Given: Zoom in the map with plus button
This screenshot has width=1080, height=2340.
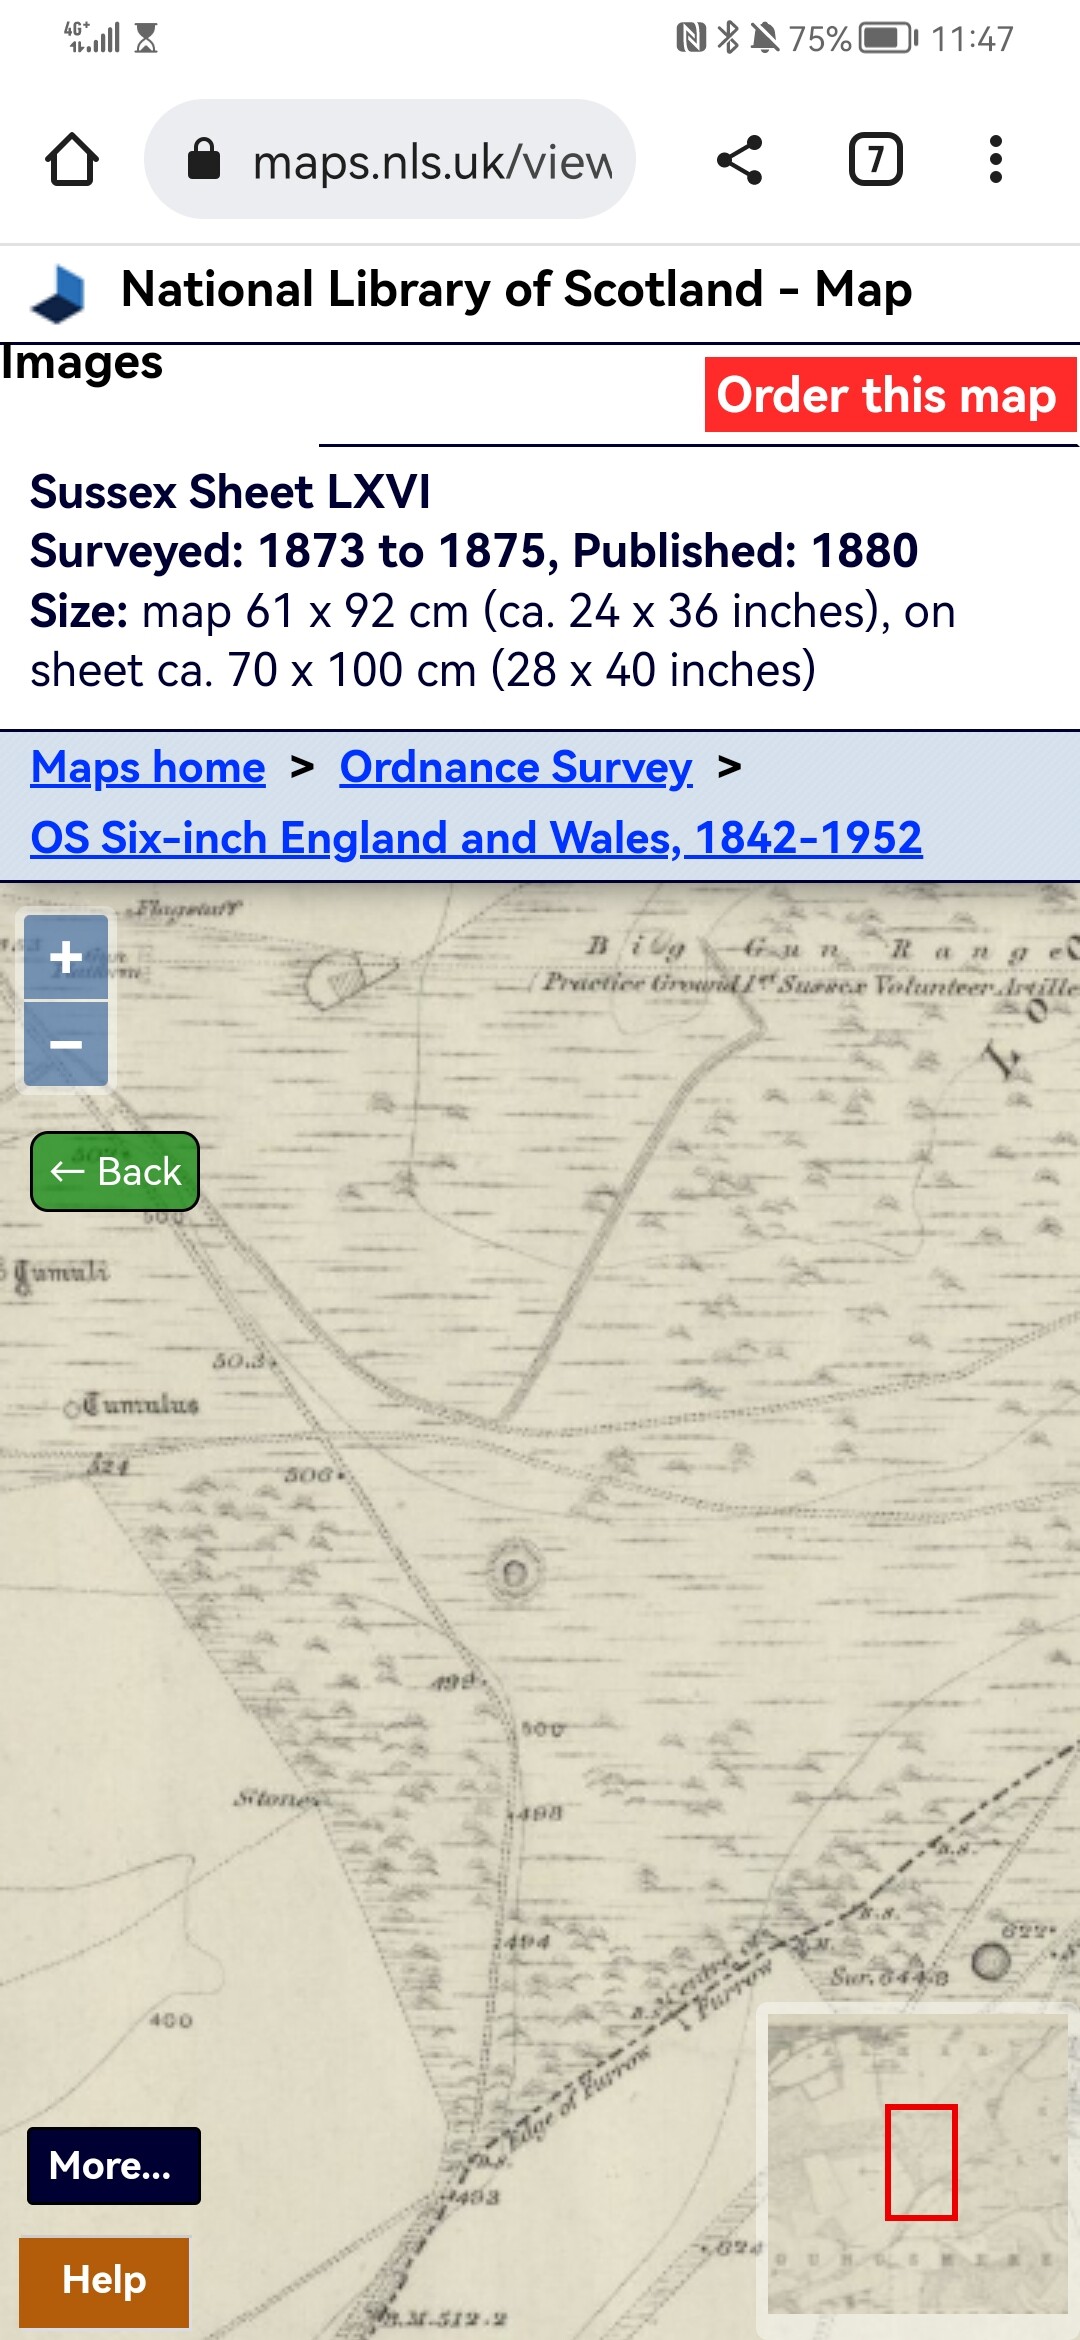Looking at the screenshot, I should [x=66, y=957].
